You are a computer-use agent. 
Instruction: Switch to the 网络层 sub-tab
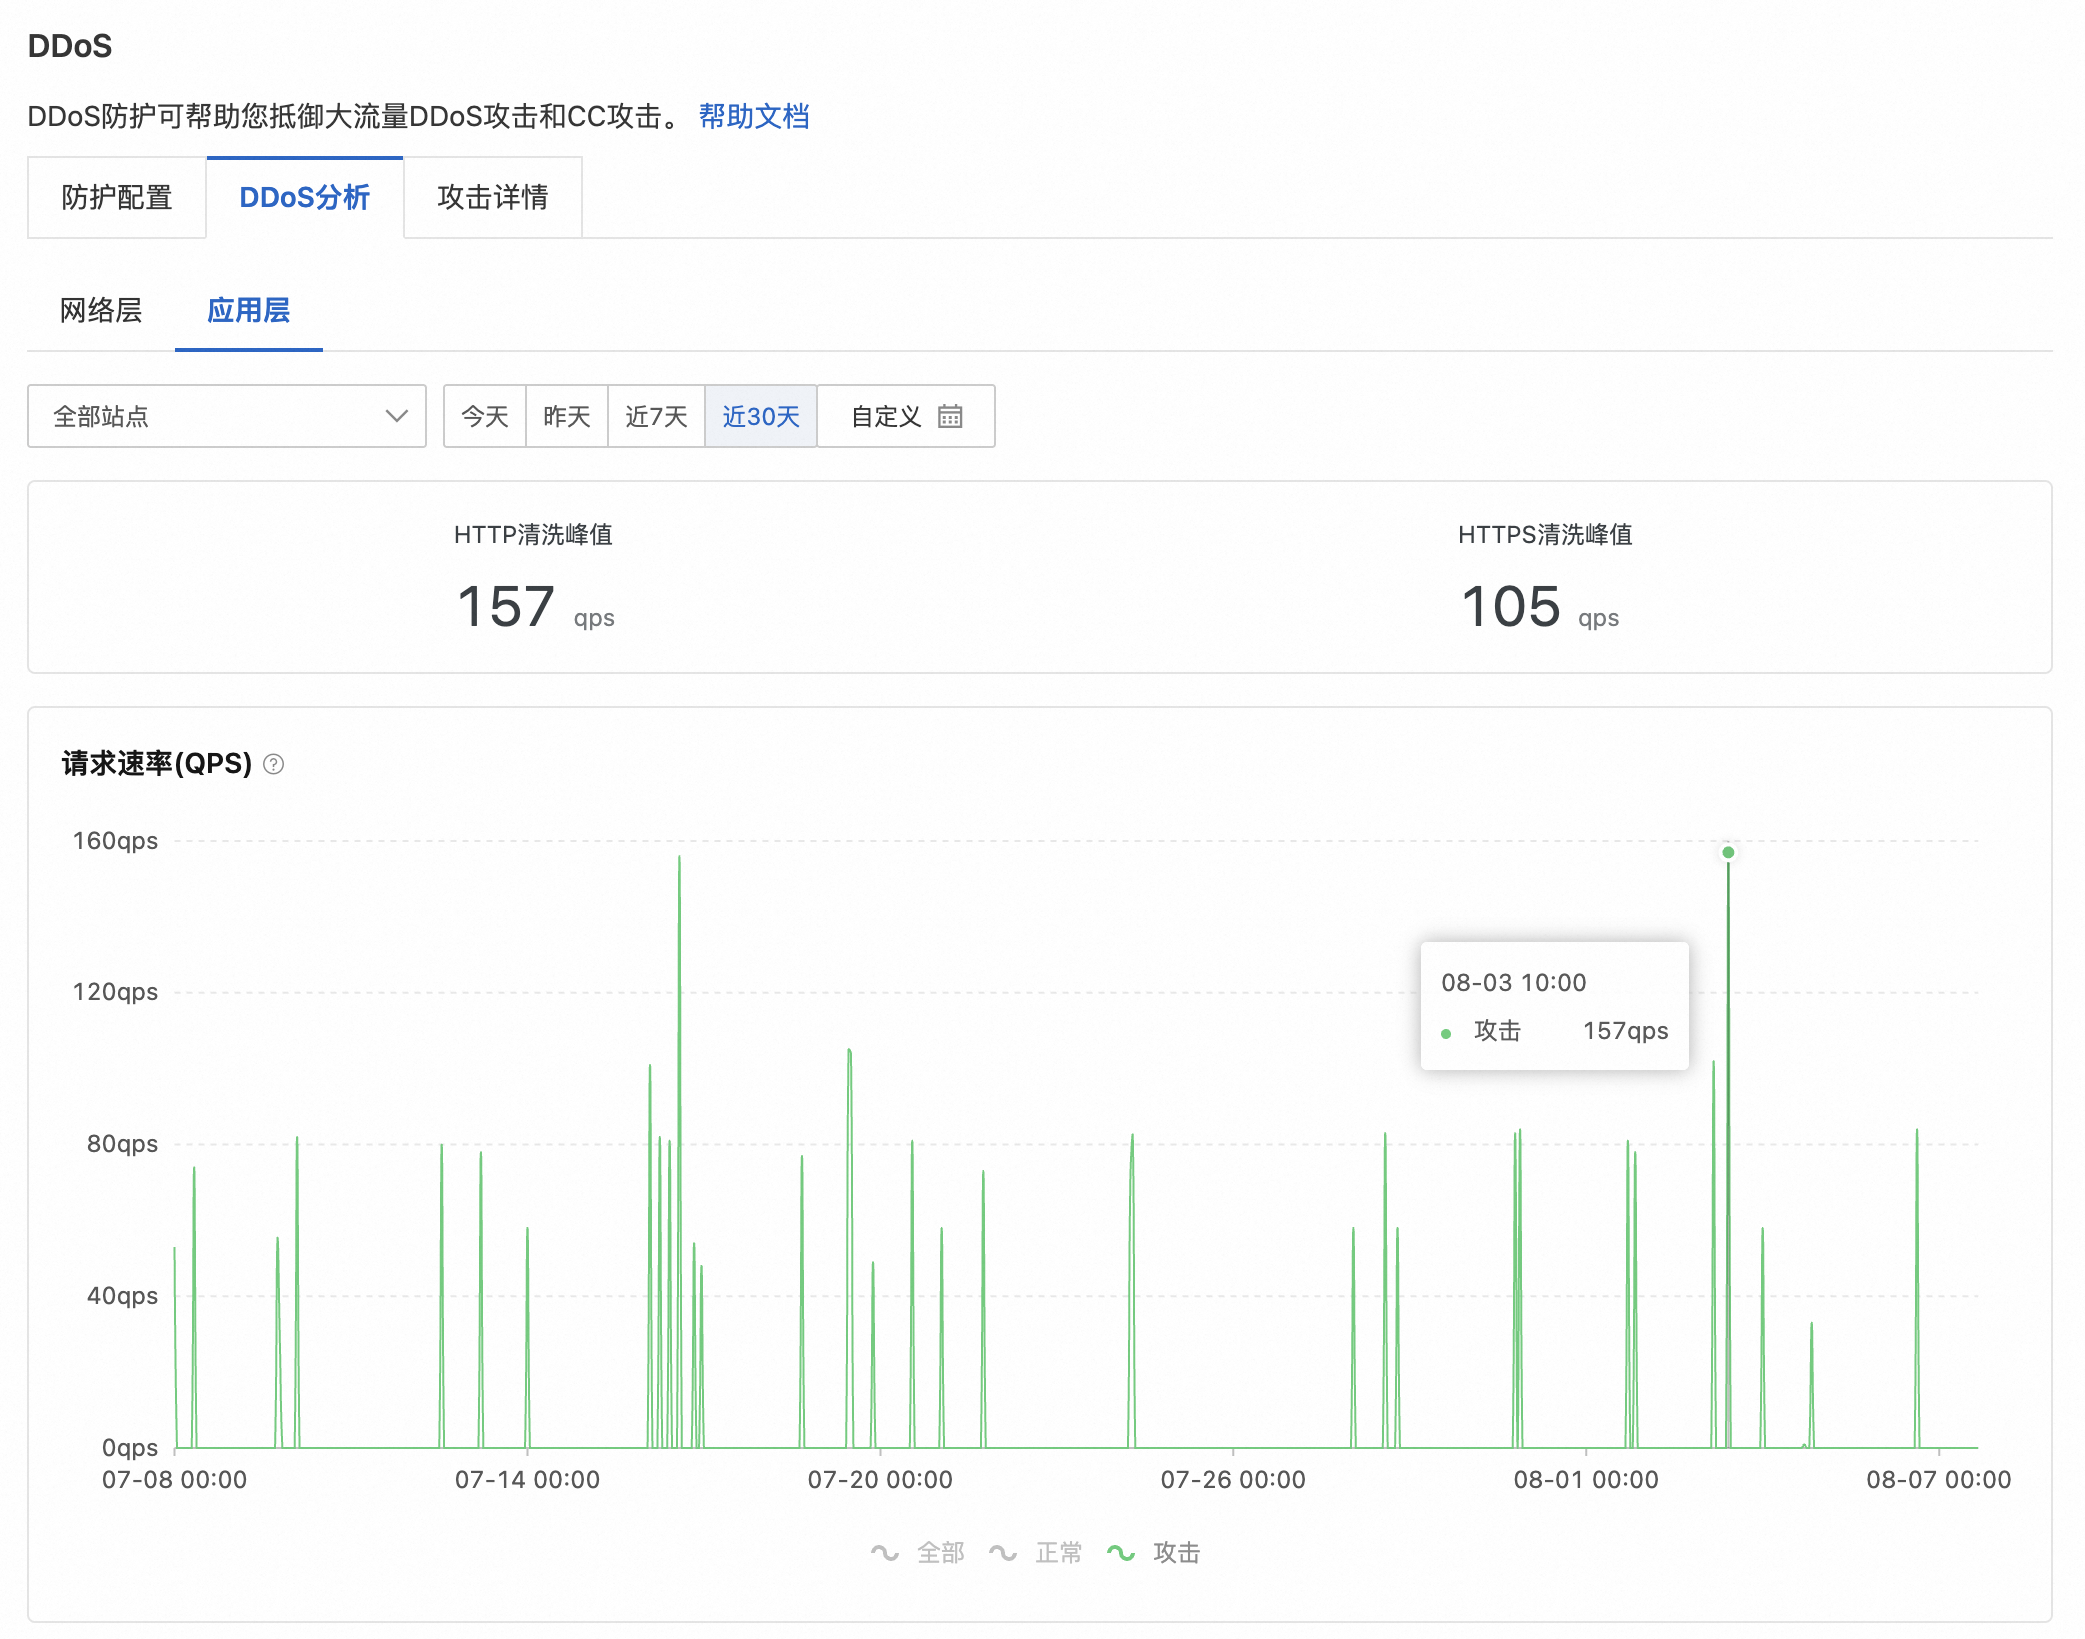click(101, 310)
